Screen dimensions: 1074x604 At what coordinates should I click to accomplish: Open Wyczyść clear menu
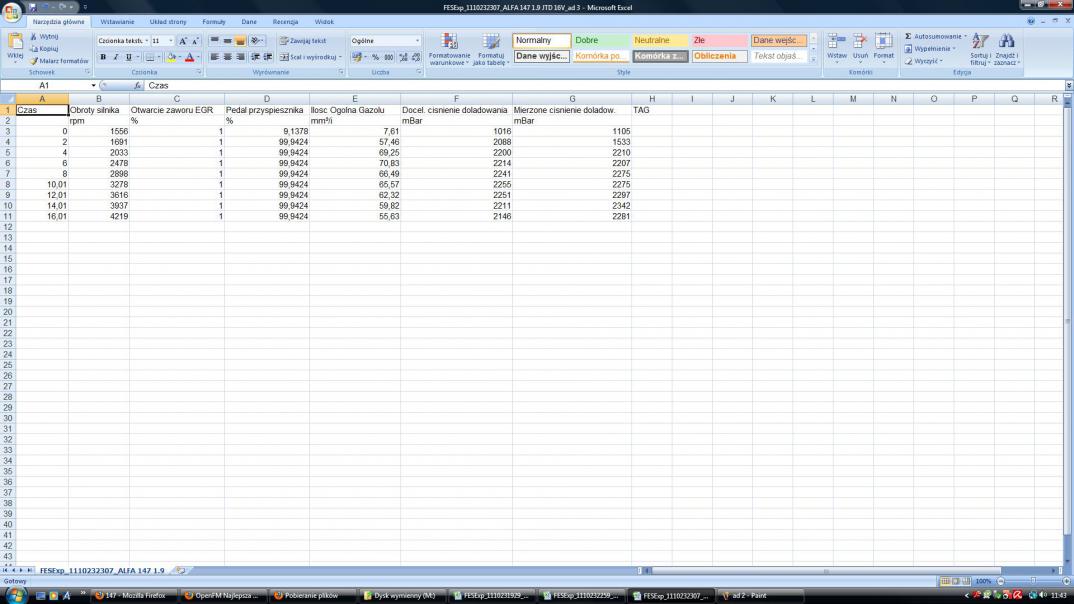point(923,61)
